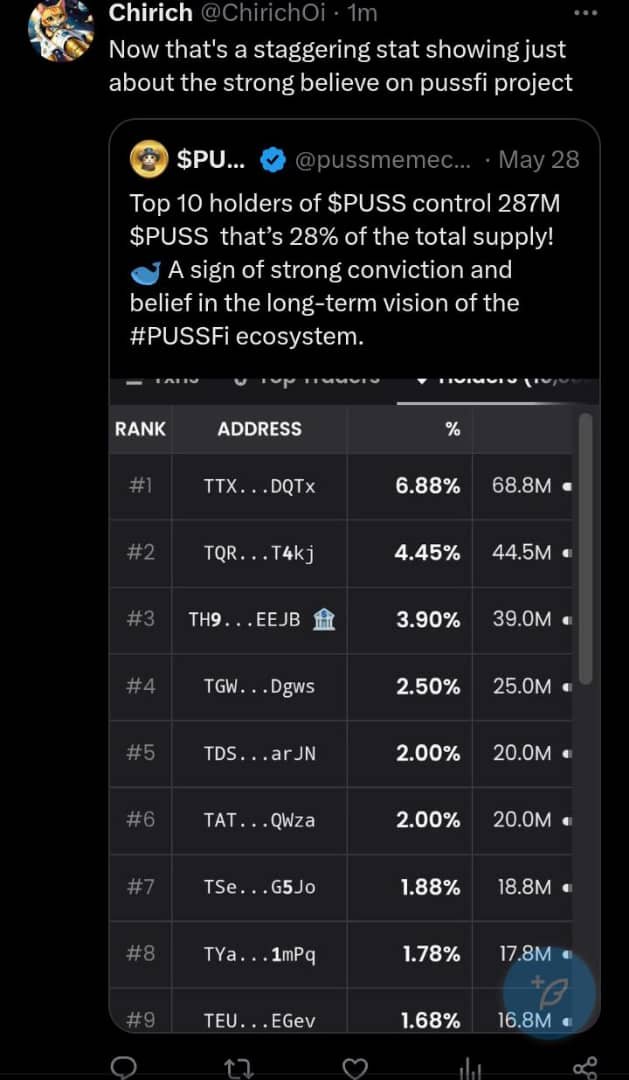Open the $PUSS quoted account avatar
This screenshot has width=629, height=1080.
[149, 159]
